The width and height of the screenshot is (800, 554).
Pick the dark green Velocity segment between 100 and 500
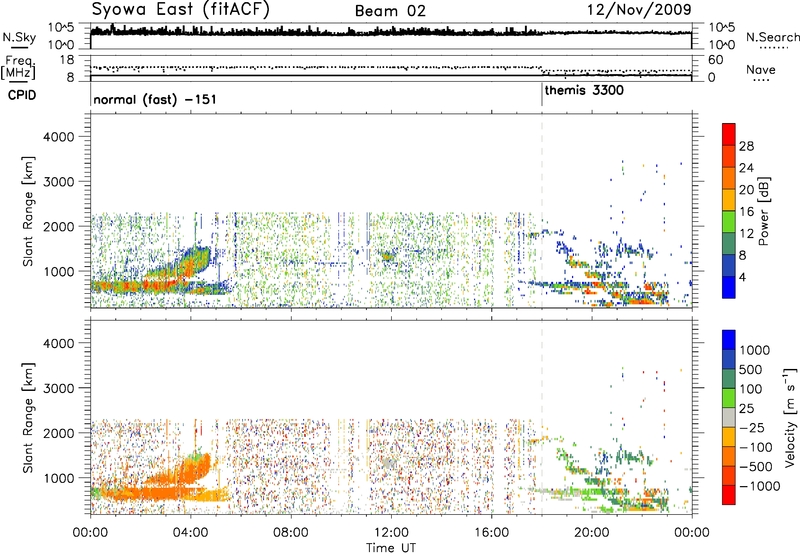[729, 379]
